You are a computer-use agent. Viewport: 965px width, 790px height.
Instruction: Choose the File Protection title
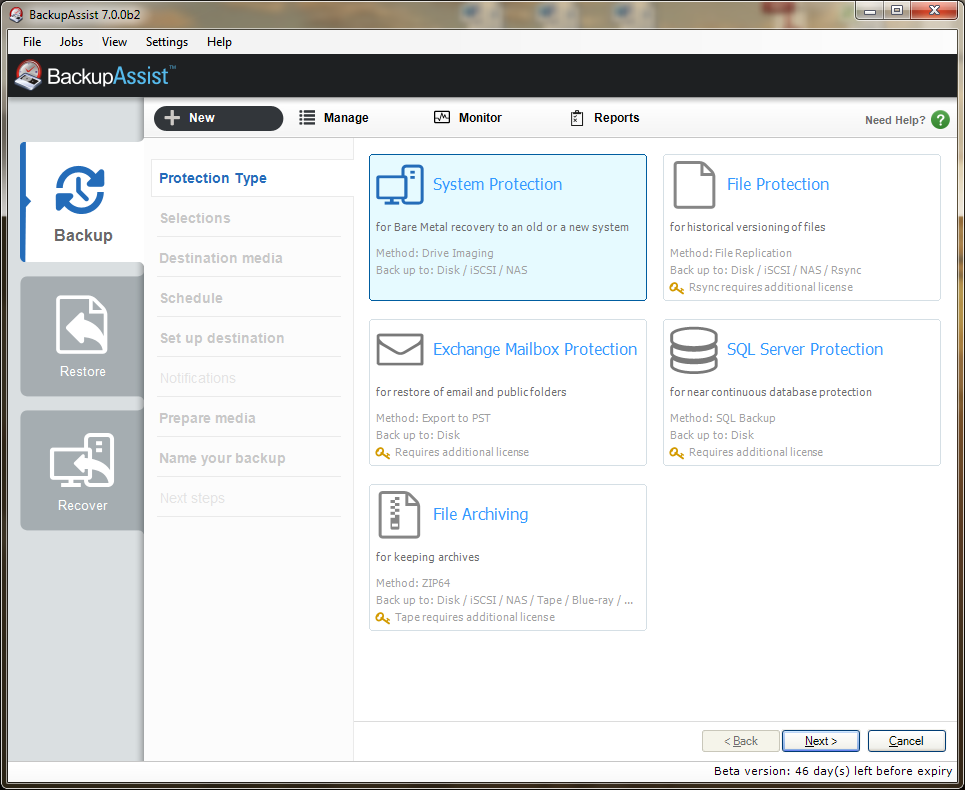(778, 184)
